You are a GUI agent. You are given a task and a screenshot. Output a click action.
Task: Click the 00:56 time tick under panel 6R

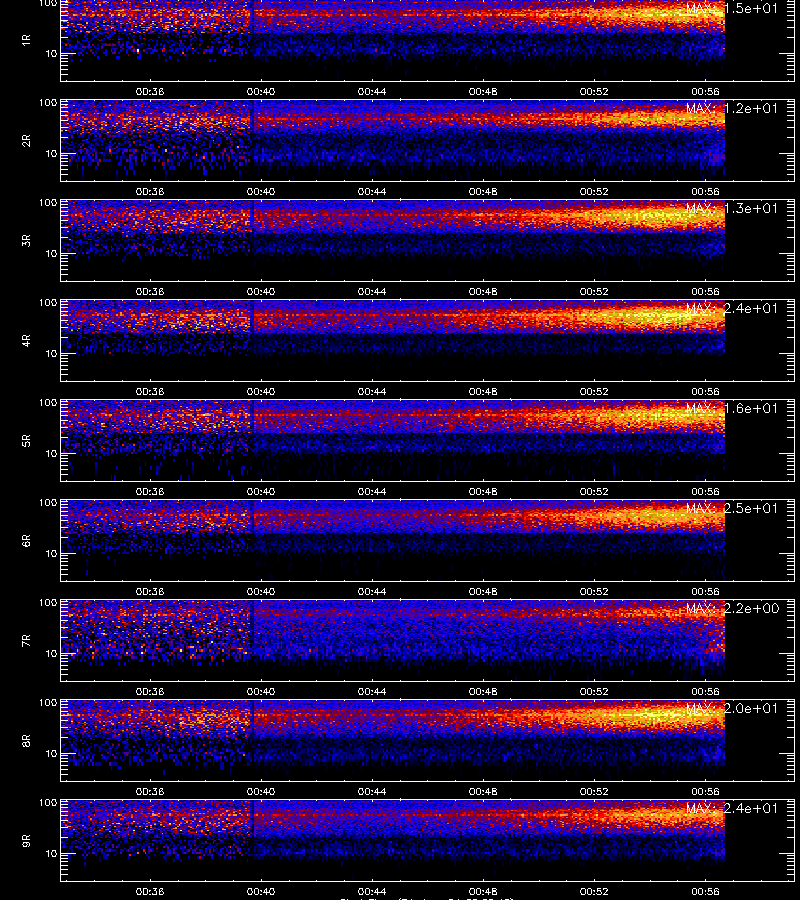coord(705,591)
